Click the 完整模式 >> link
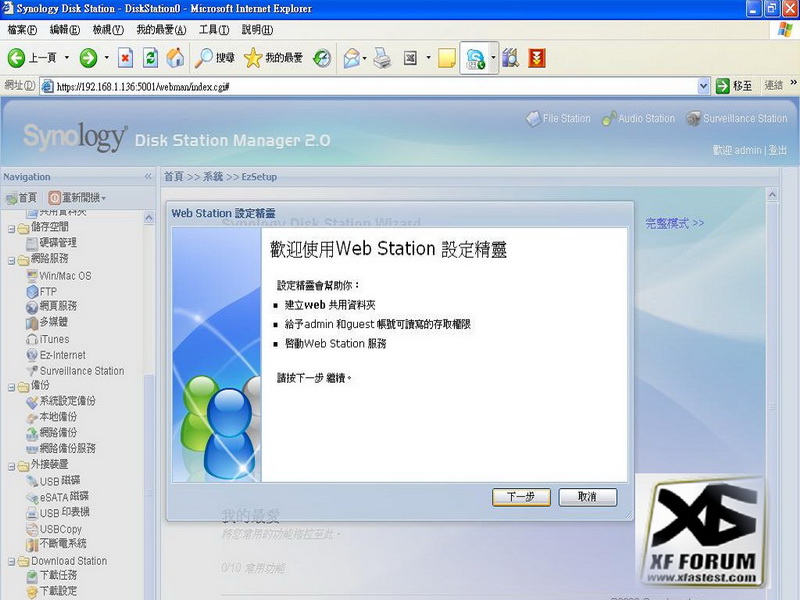 pyautogui.click(x=674, y=223)
